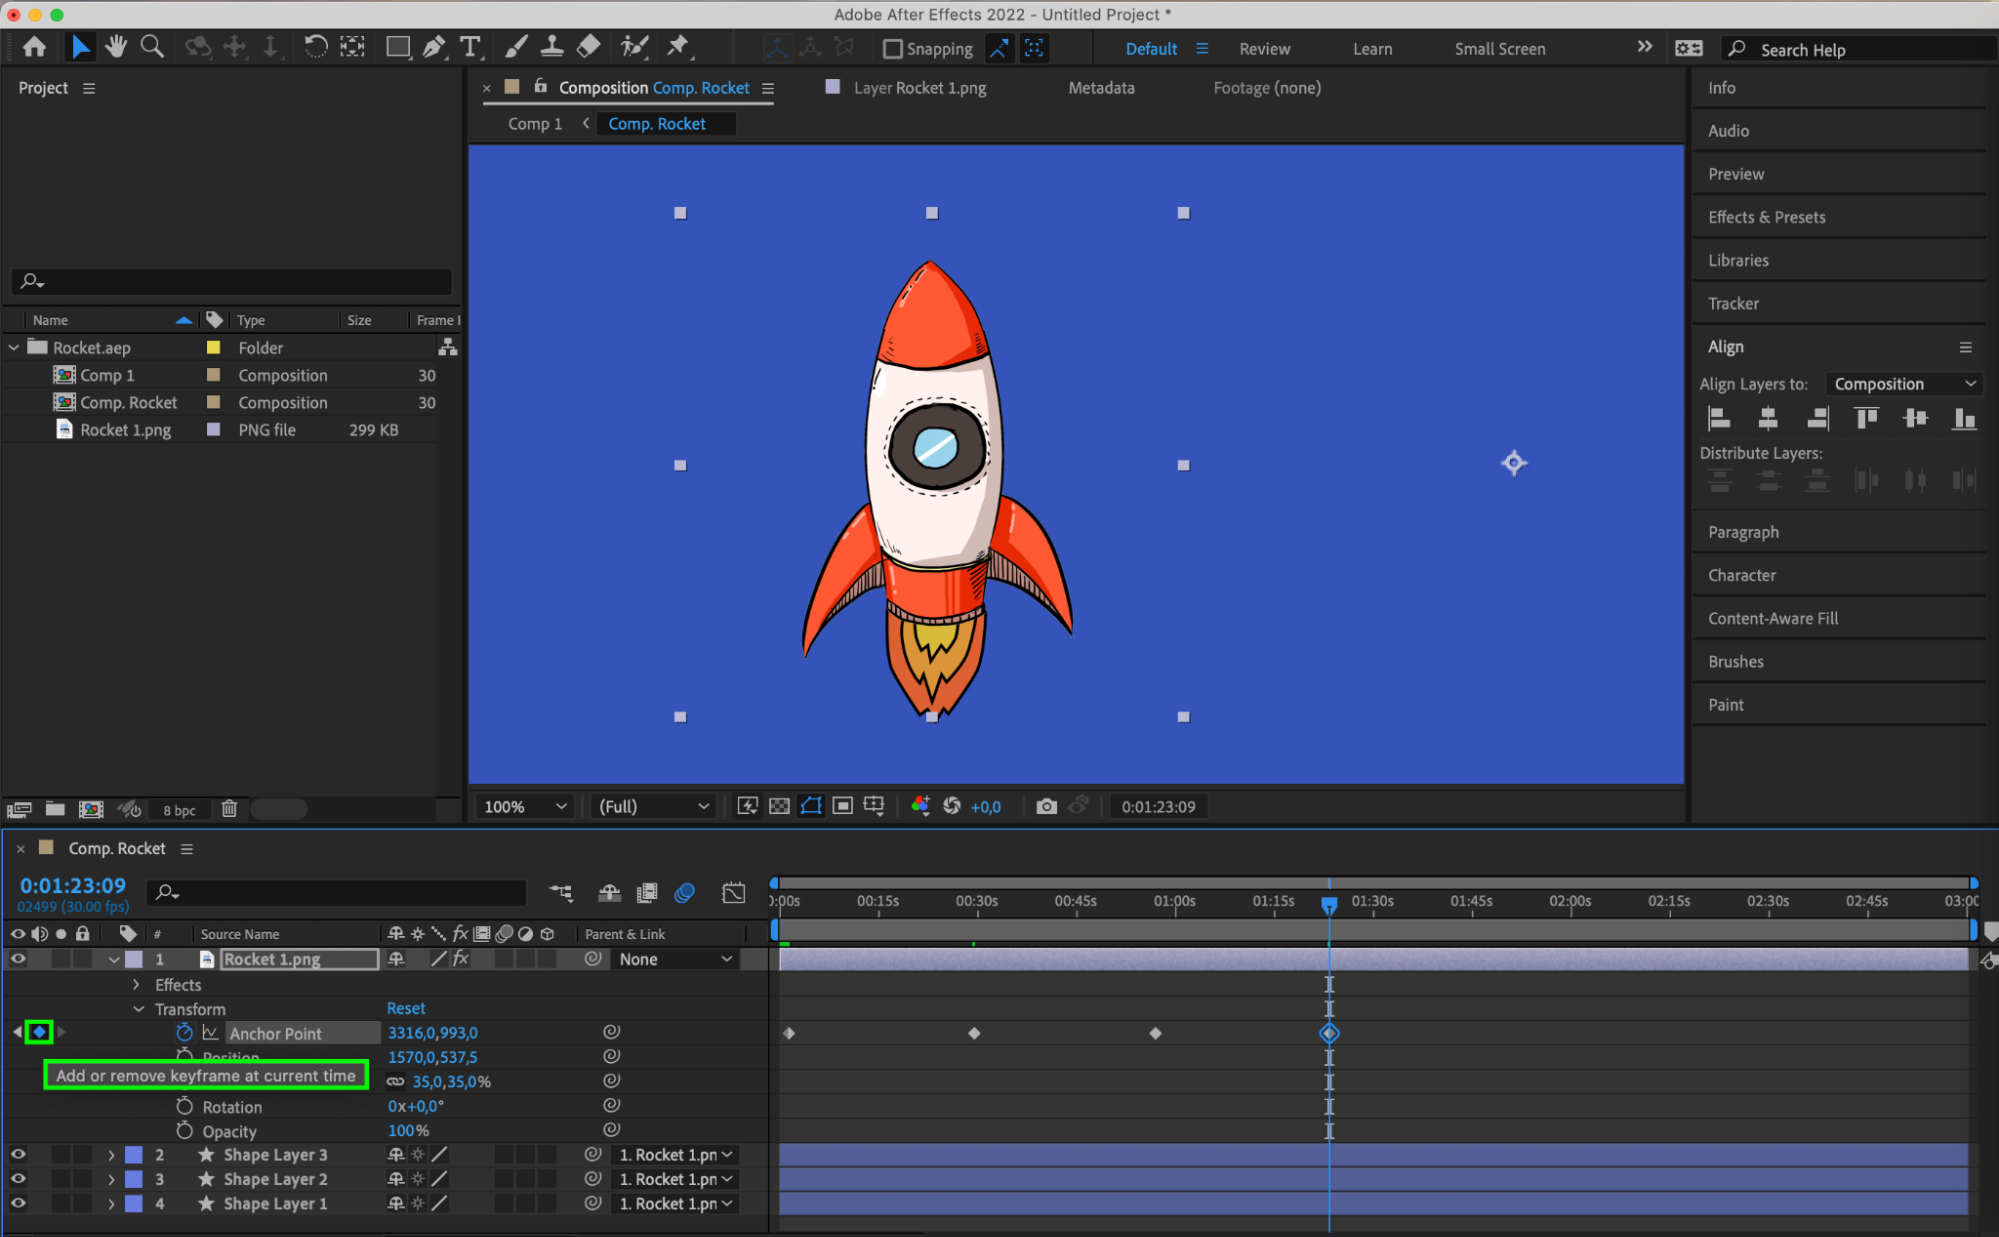Switch to the Review workspace
This screenshot has height=1237, width=1999.
pos(1264,49)
